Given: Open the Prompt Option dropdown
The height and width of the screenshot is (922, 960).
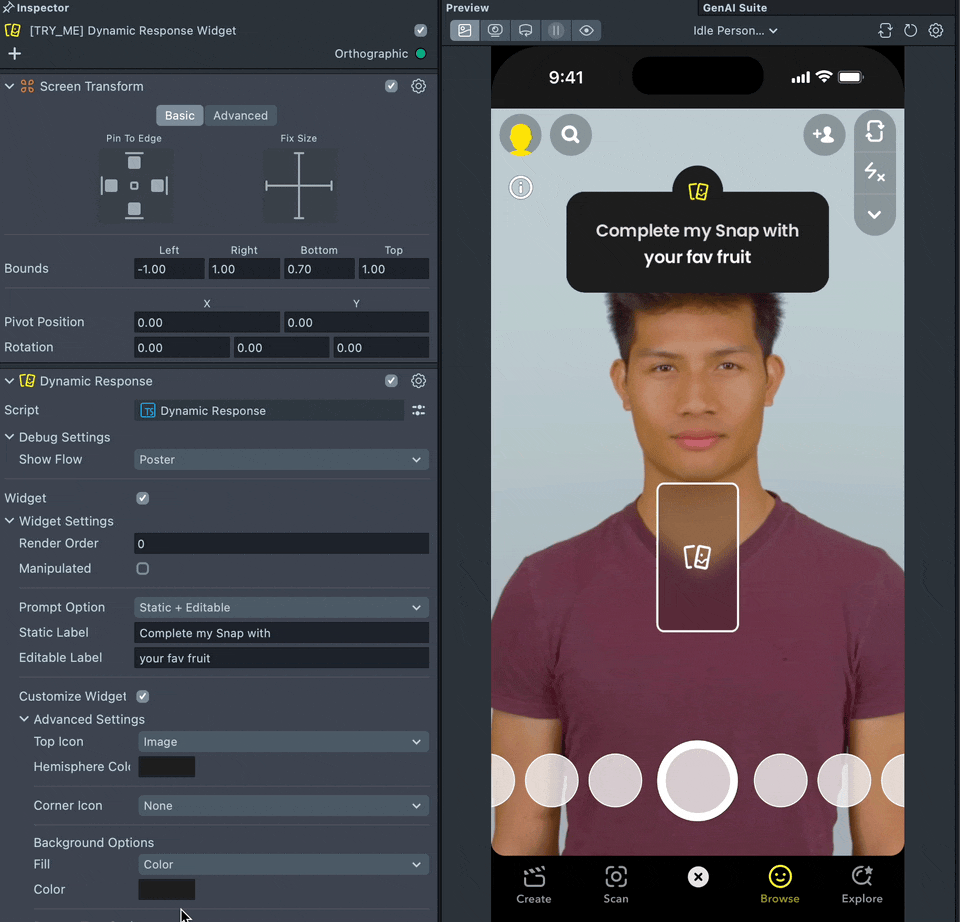Looking at the screenshot, I should click(281, 608).
